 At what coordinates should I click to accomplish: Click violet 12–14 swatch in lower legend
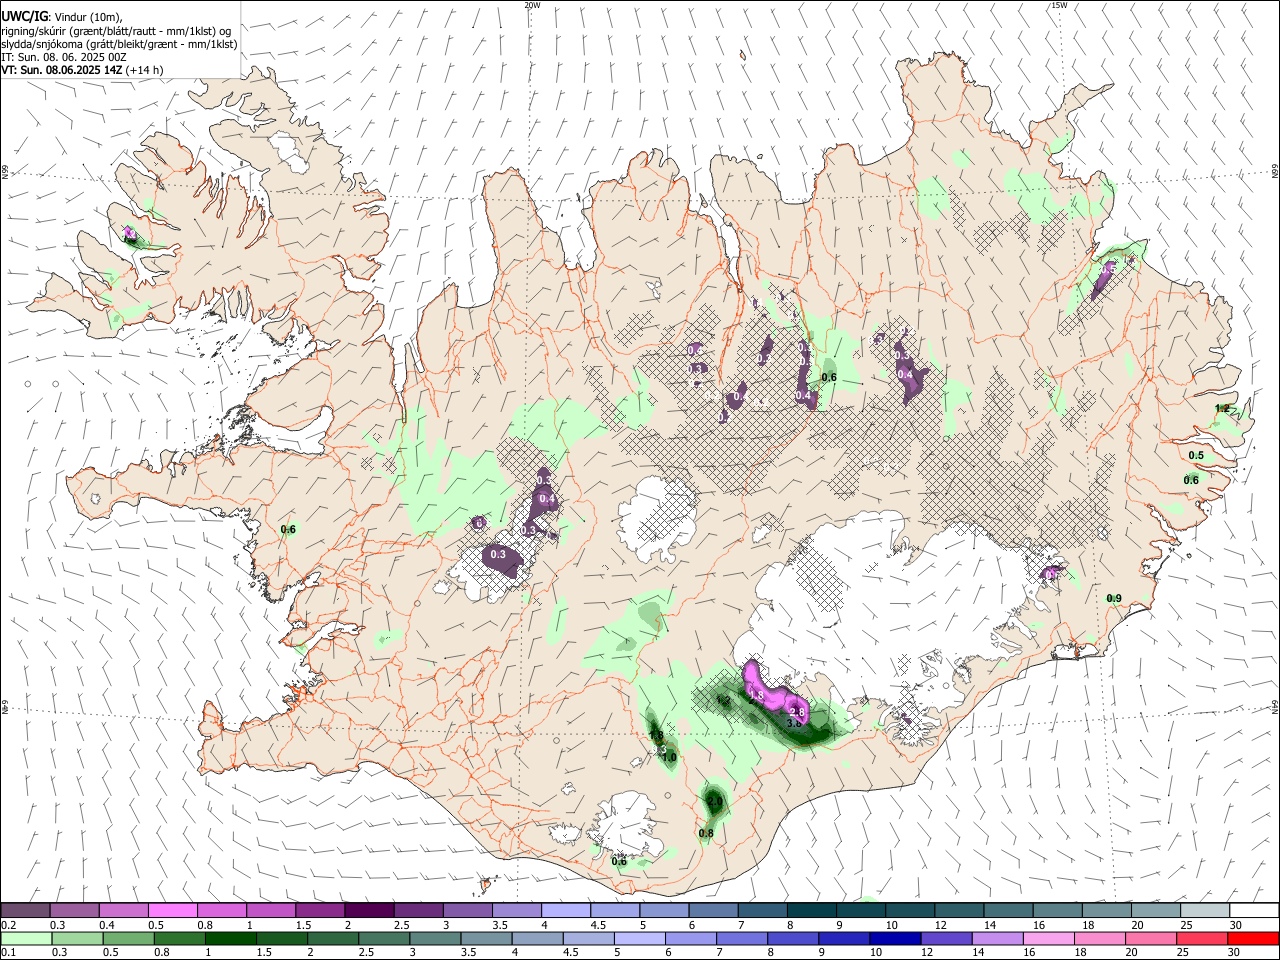click(x=946, y=938)
